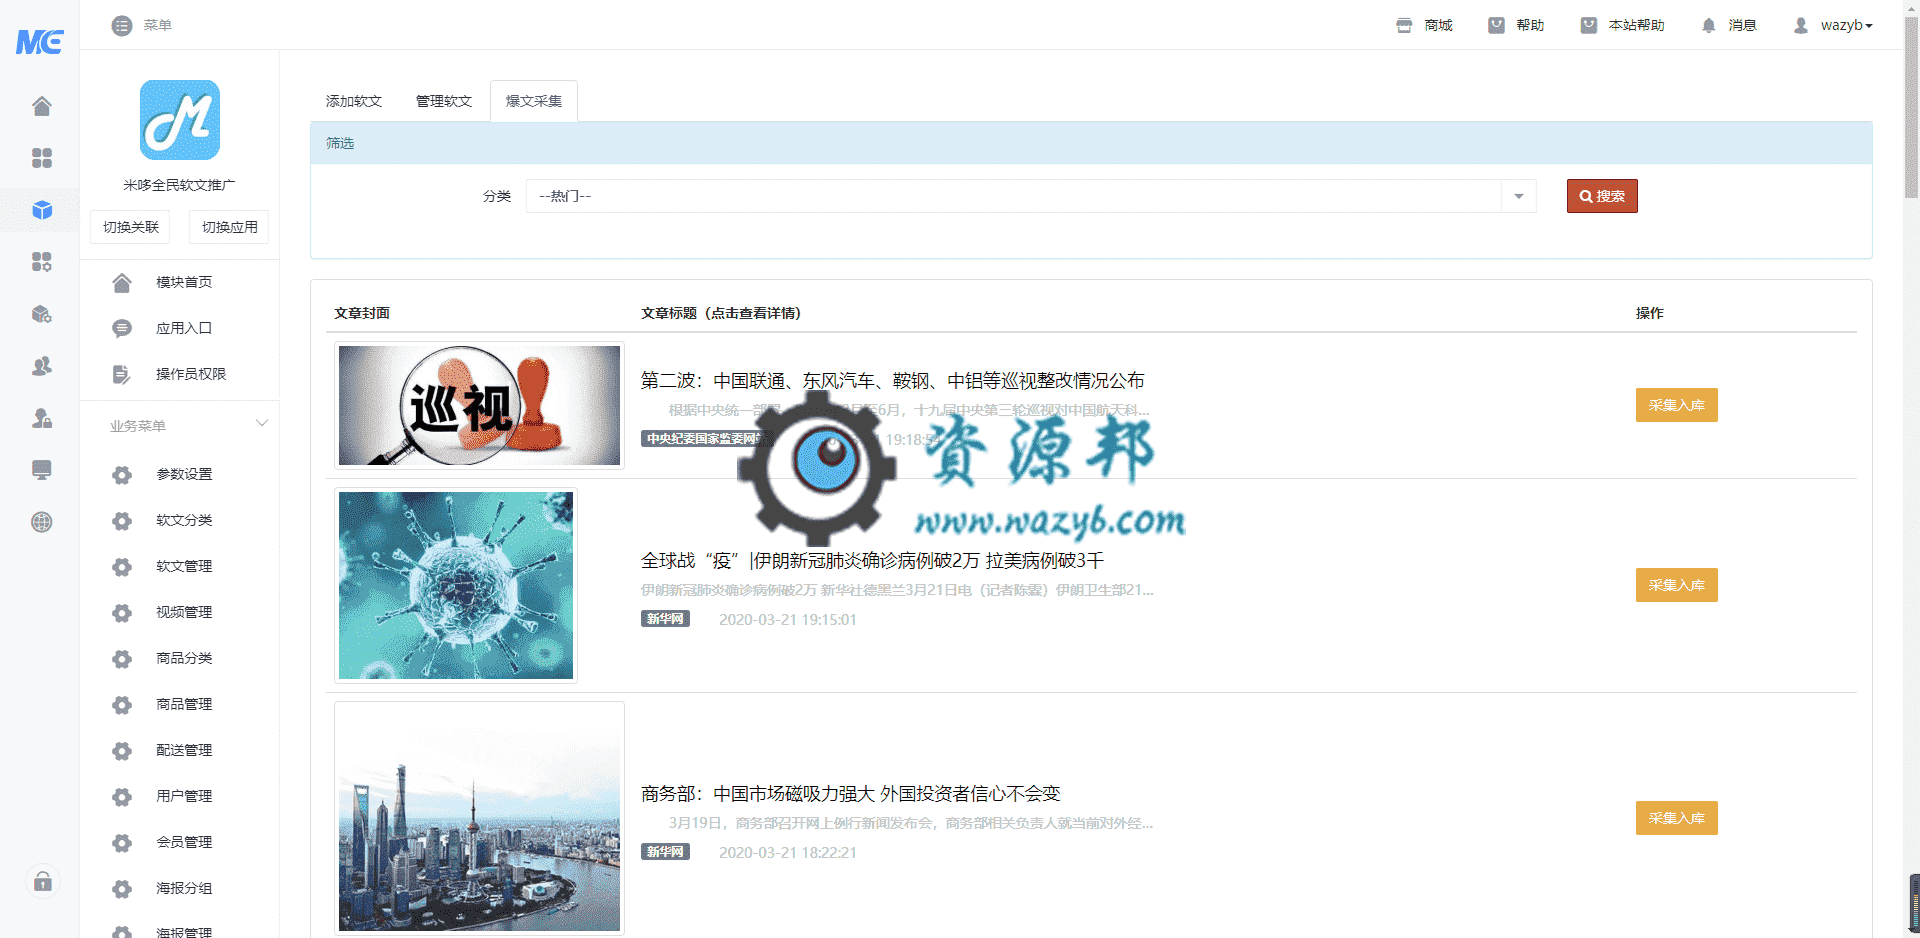The height and width of the screenshot is (938, 1920).
Task: Open the monitor icon in left rail
Action: [x=41, y=470]
